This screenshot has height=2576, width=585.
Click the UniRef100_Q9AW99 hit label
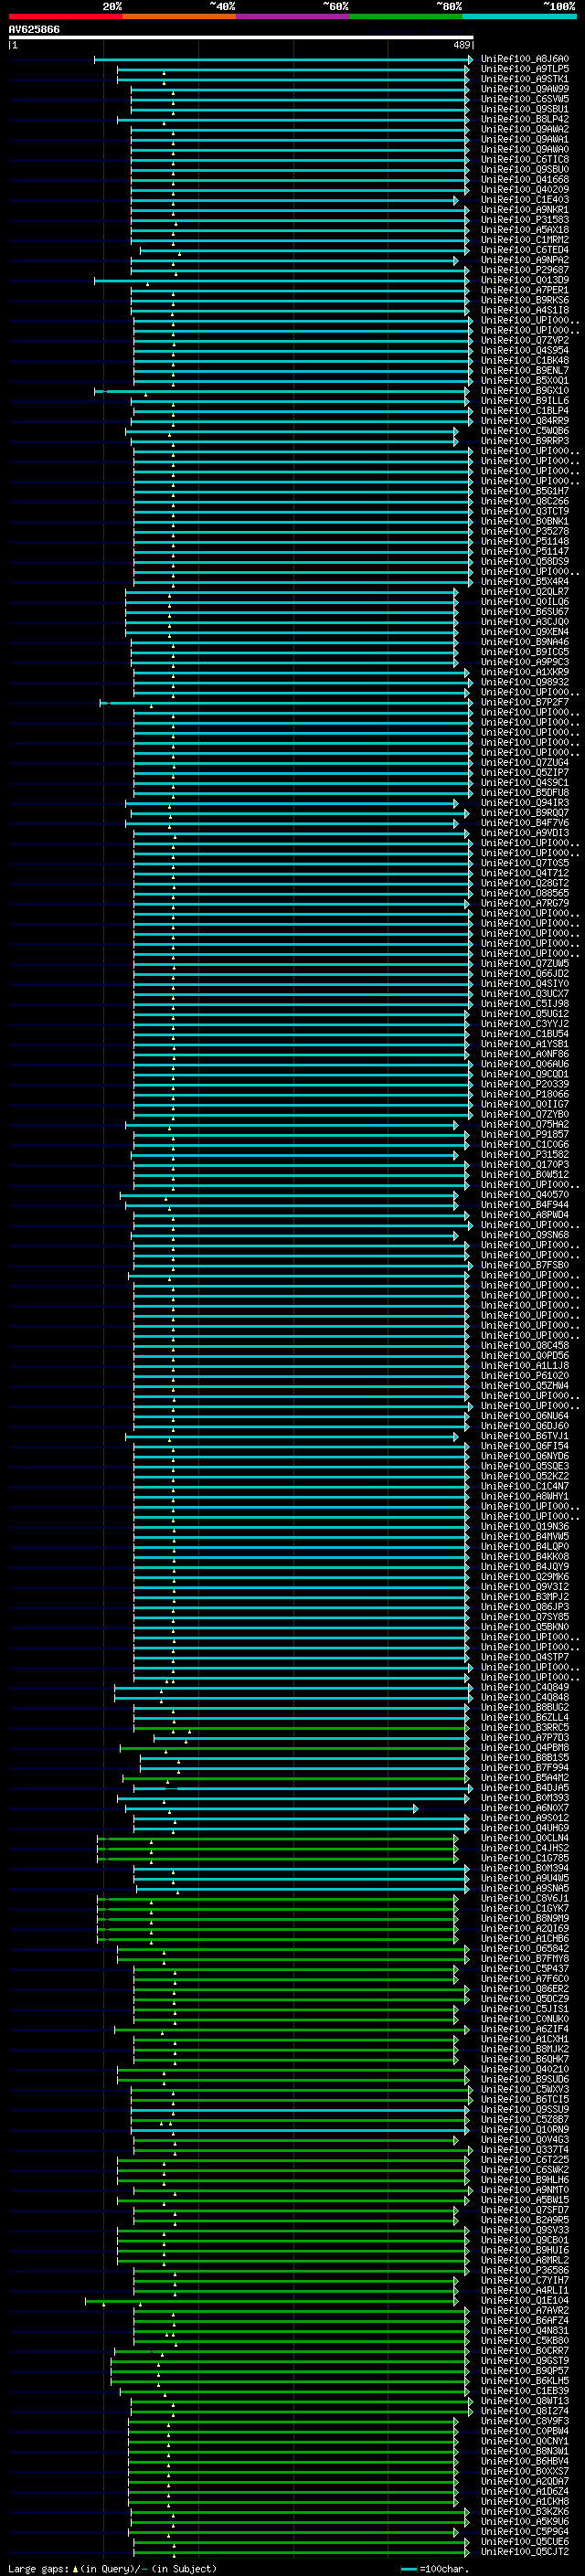coord(525,89)
